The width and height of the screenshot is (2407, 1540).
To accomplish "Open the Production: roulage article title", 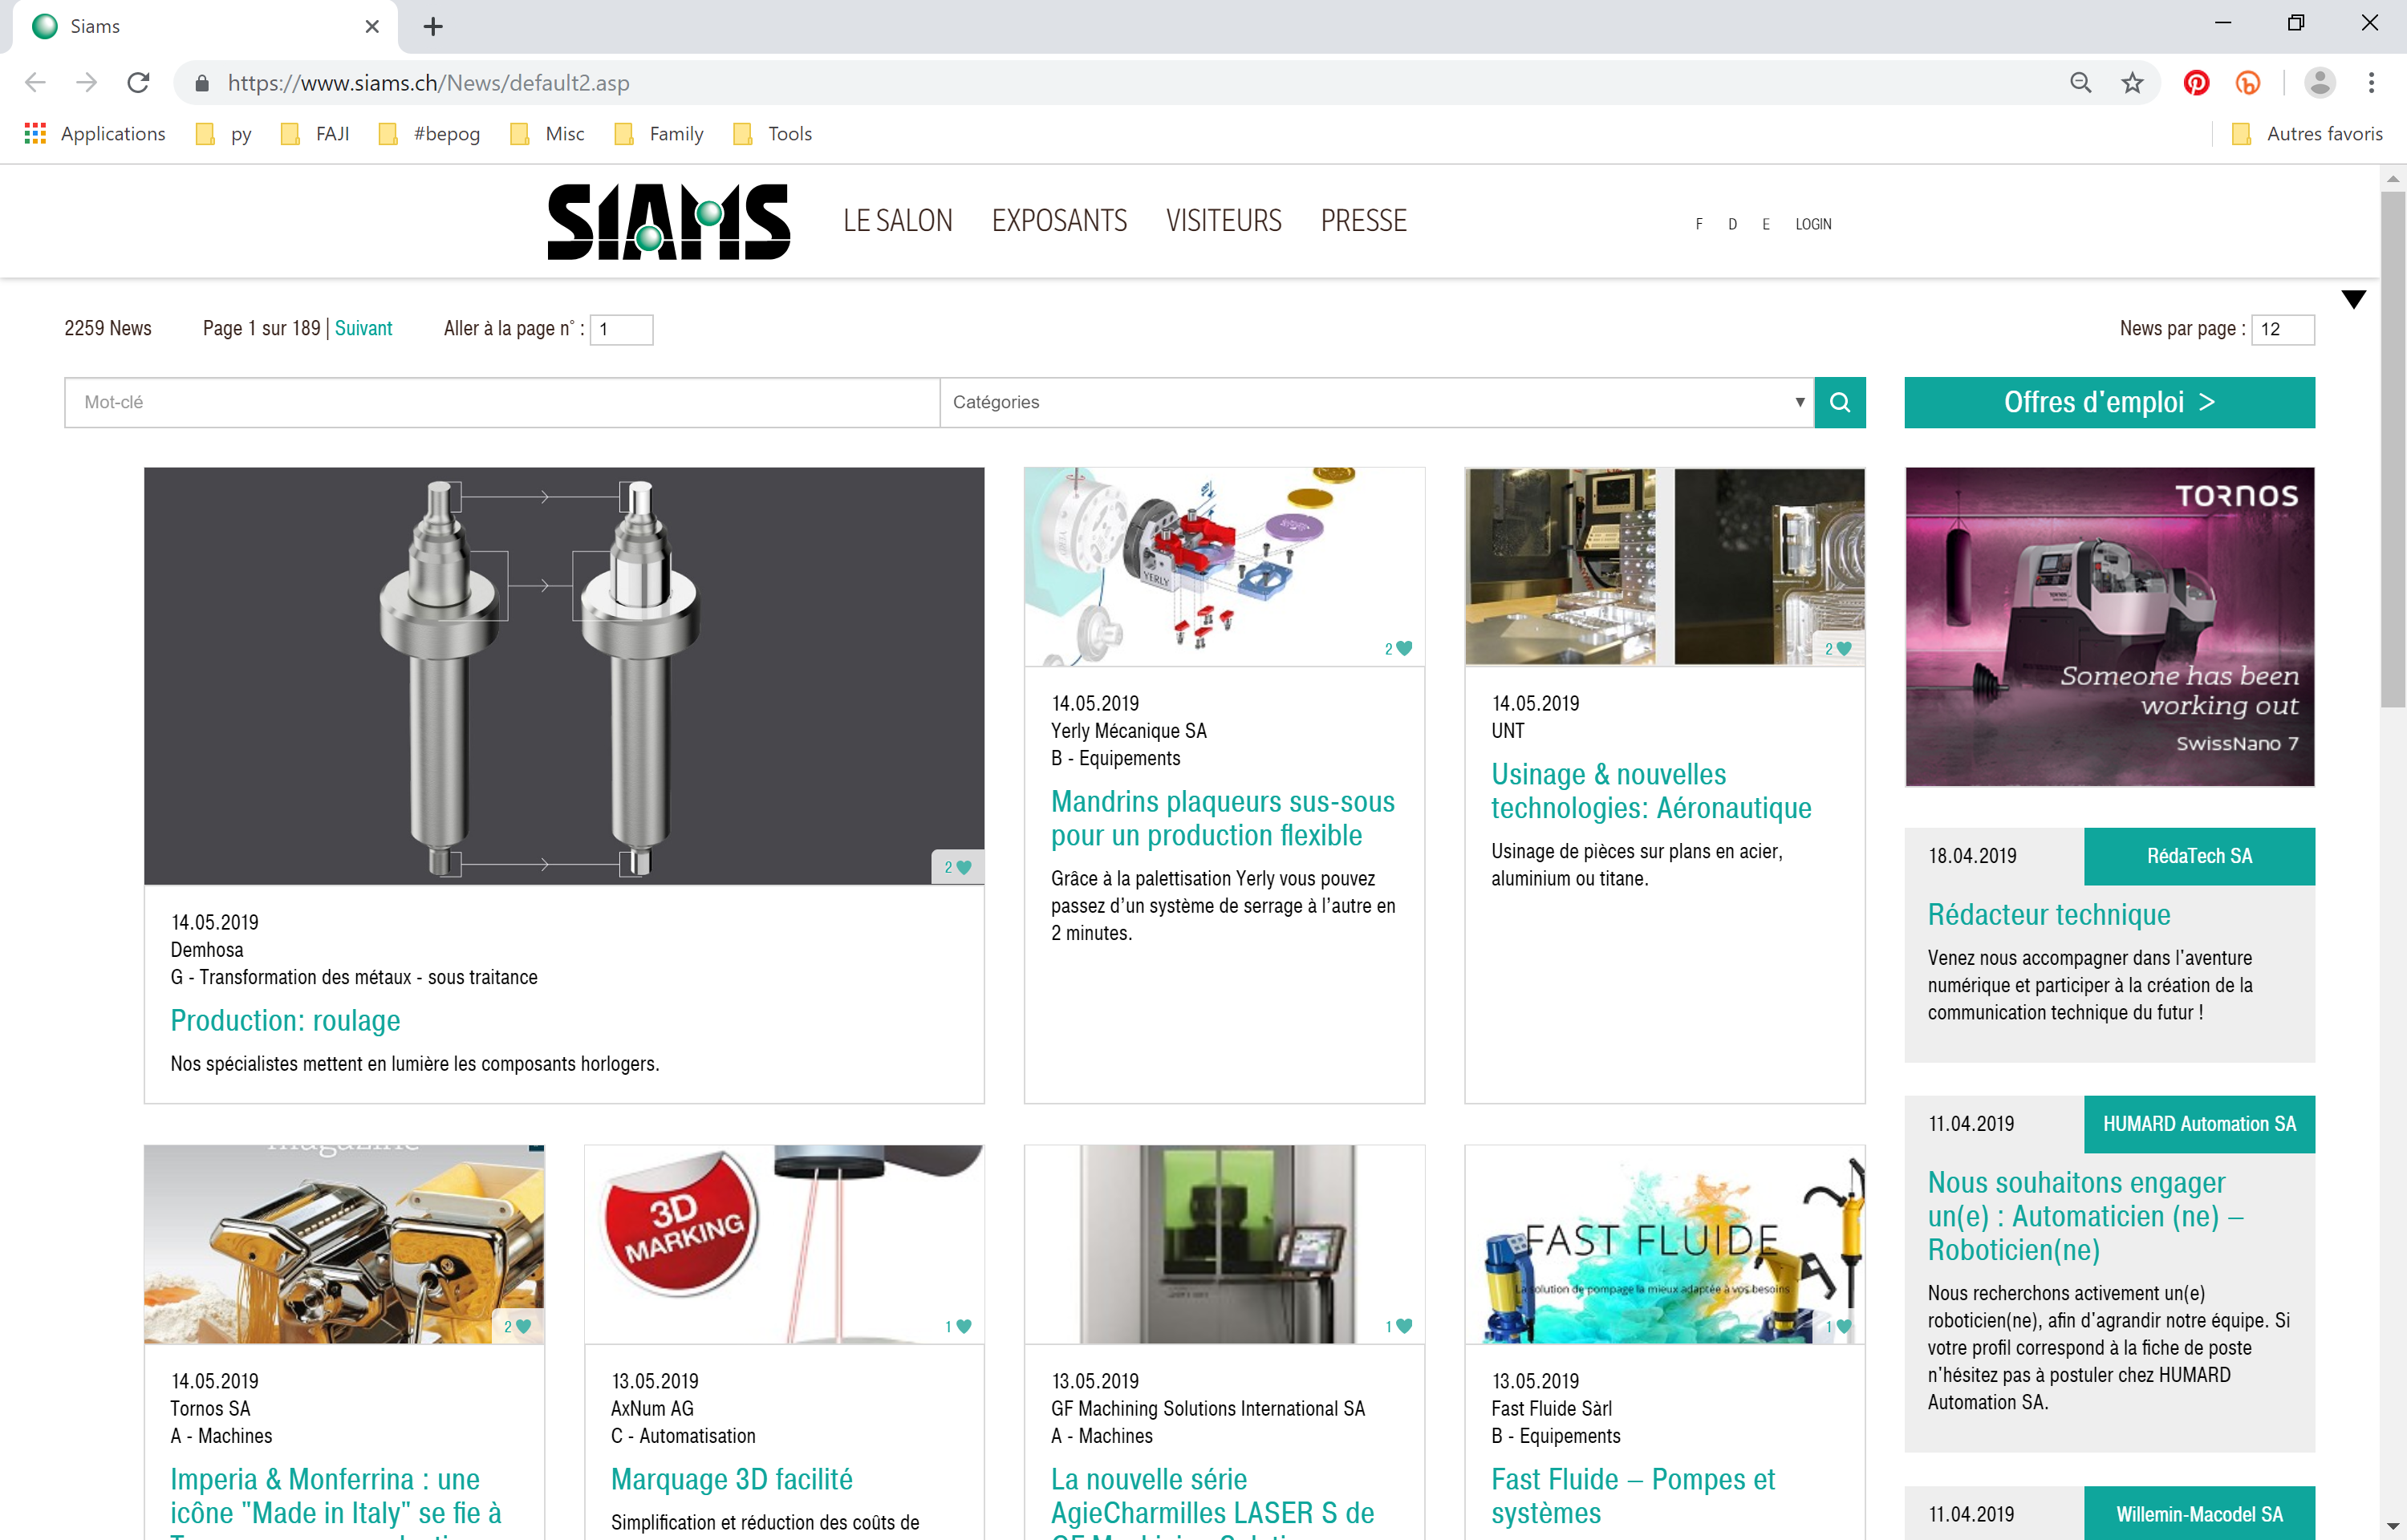I will 285,1021.
